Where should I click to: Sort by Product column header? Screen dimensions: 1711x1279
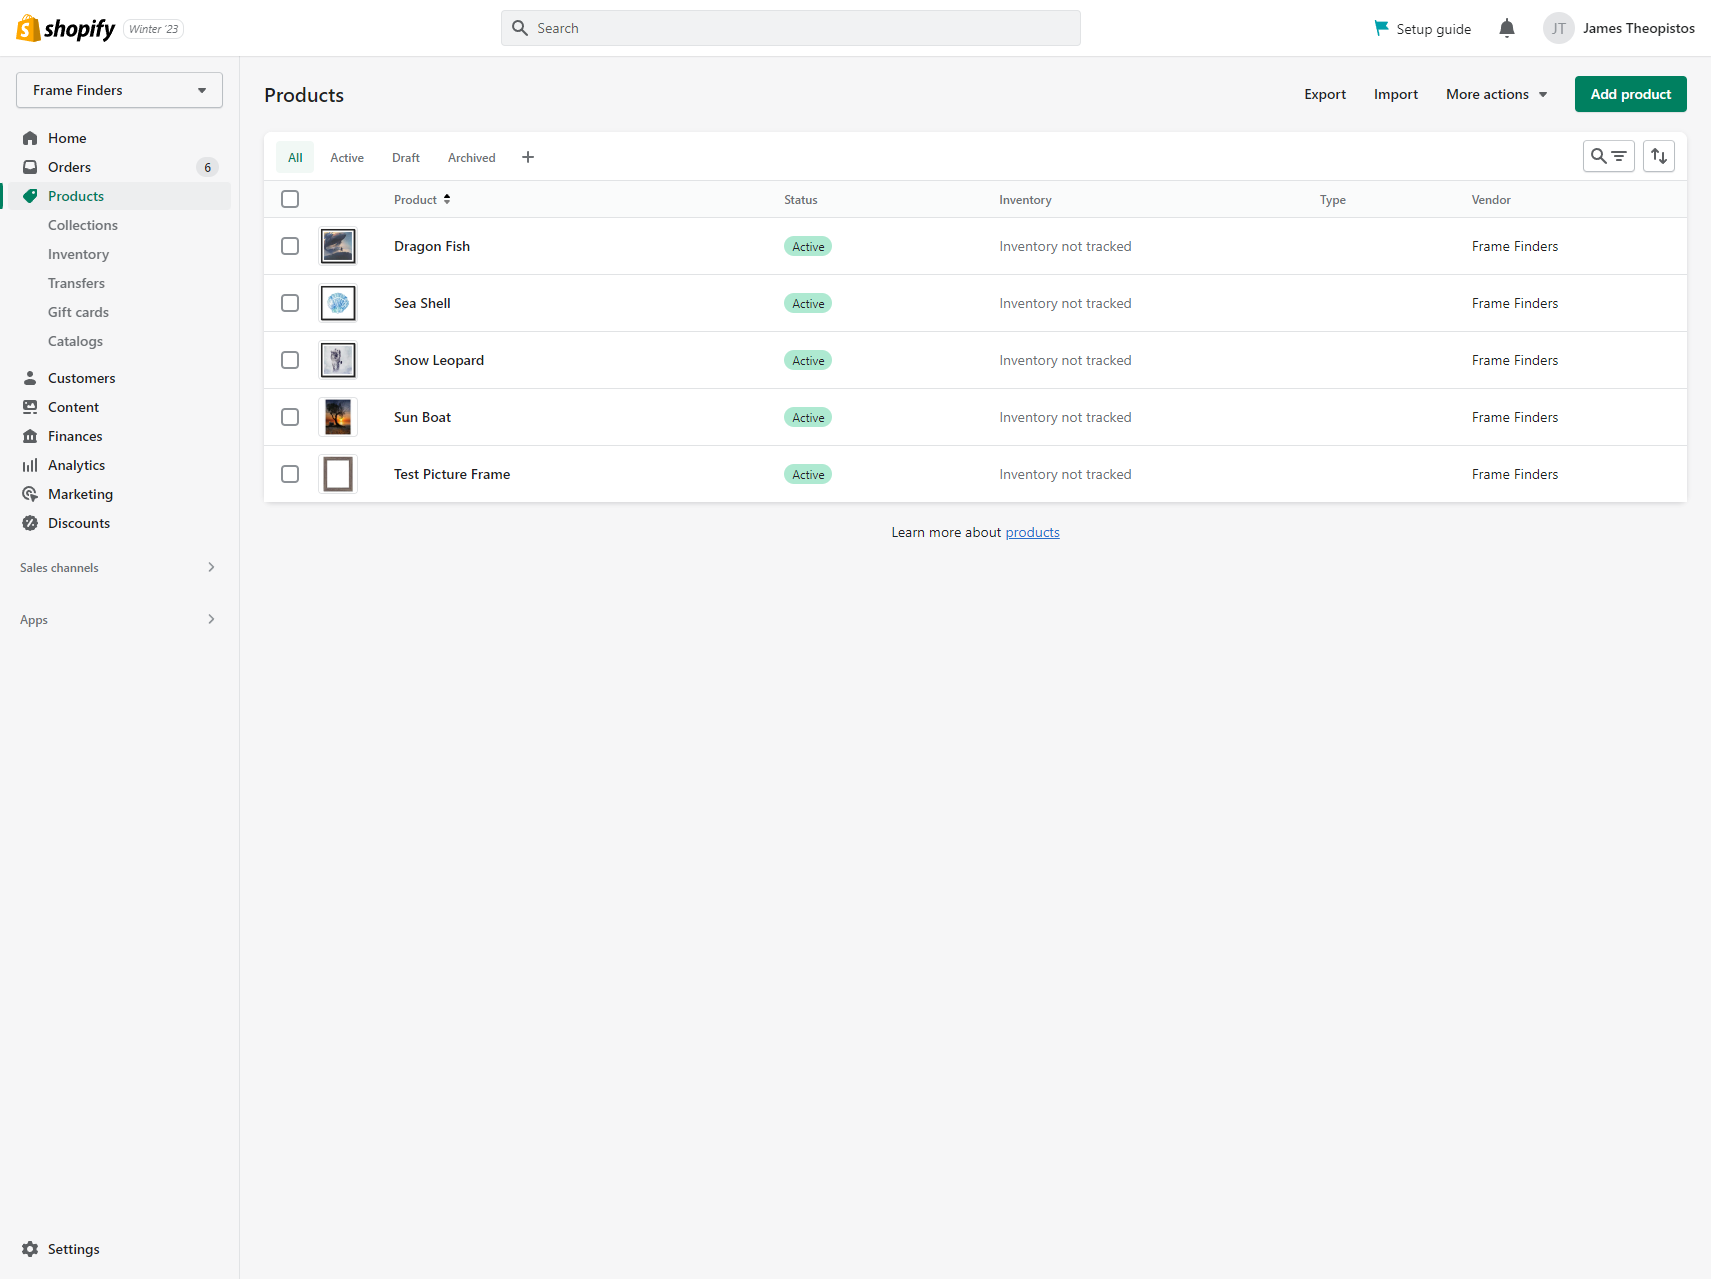point(422,199)
